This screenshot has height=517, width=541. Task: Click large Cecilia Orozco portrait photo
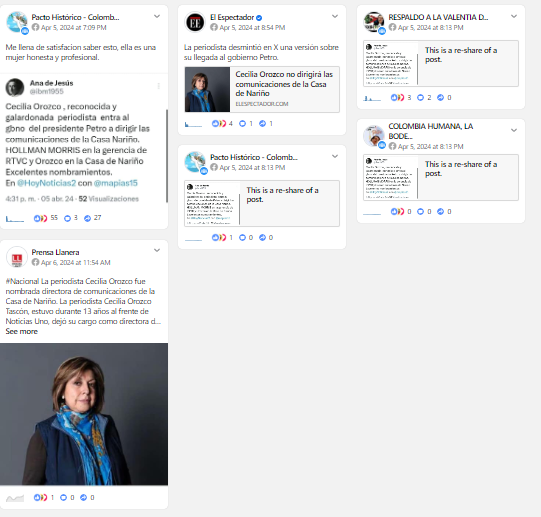pos(84,414)
